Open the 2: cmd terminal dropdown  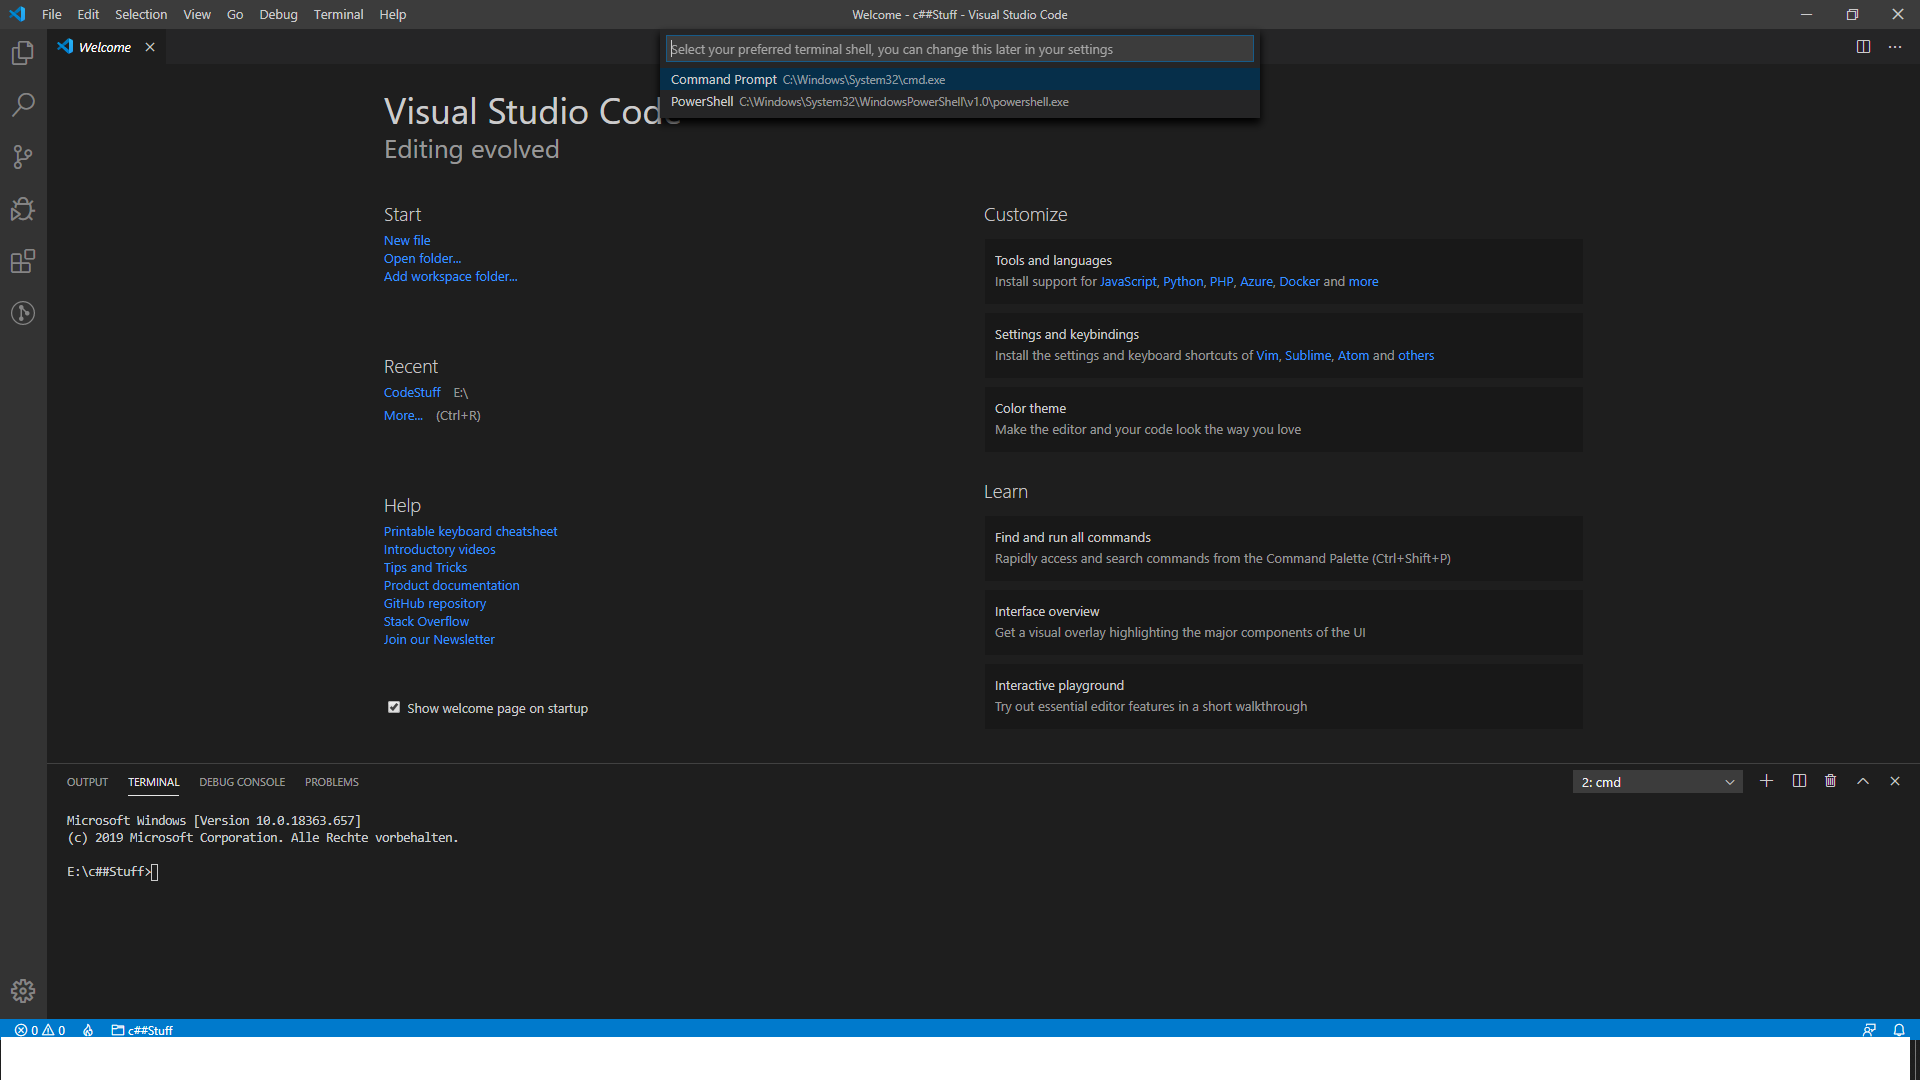[1657, 782]
